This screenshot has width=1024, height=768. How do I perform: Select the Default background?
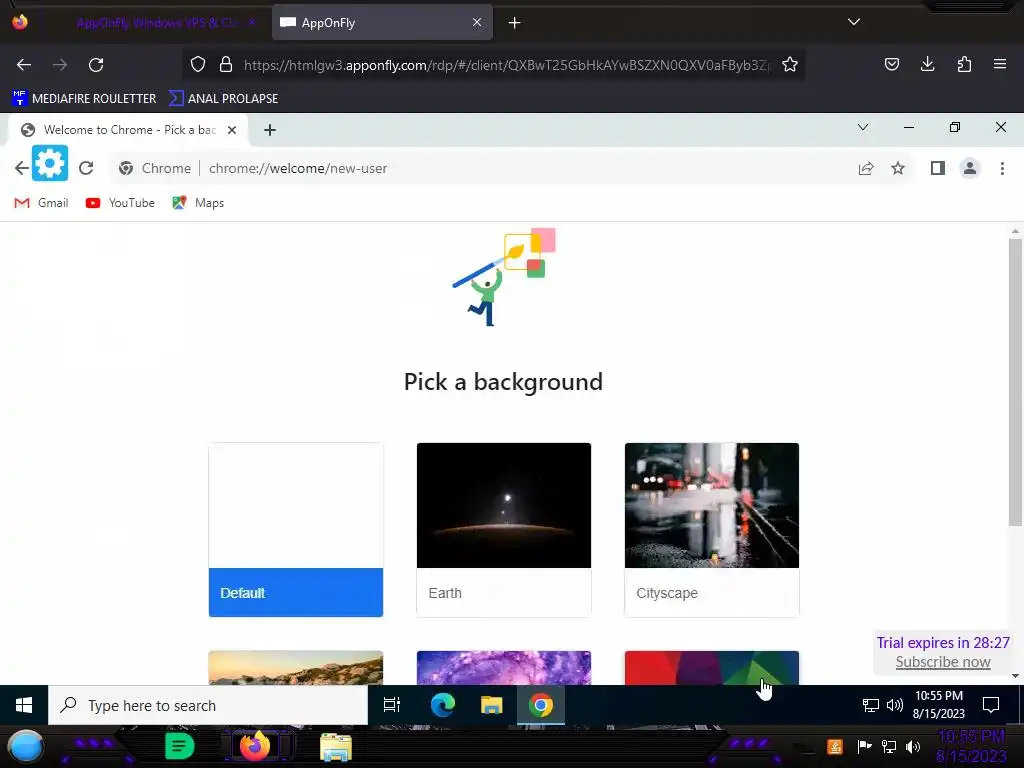296,530
